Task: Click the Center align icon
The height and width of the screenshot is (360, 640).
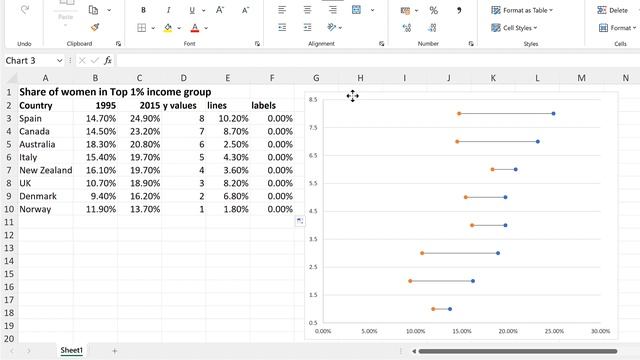Action: 307,10
